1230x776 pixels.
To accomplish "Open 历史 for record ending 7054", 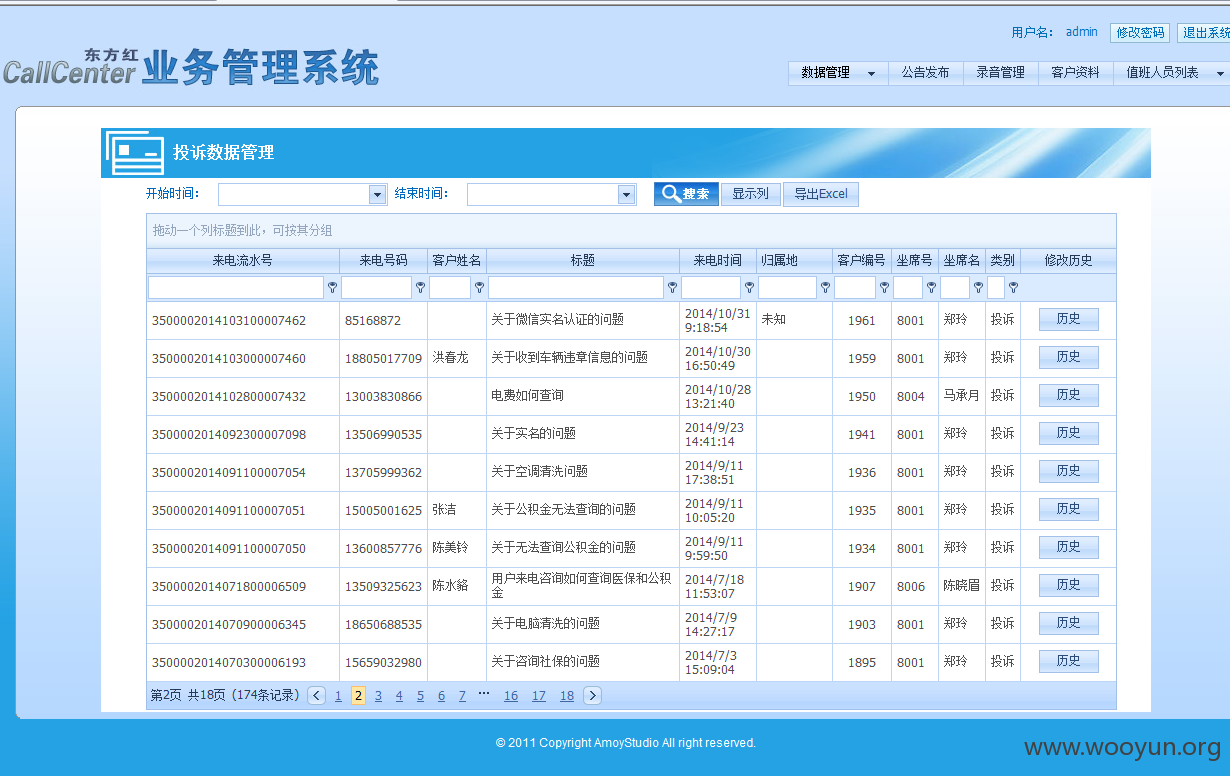I will [x=1068, y=471].
